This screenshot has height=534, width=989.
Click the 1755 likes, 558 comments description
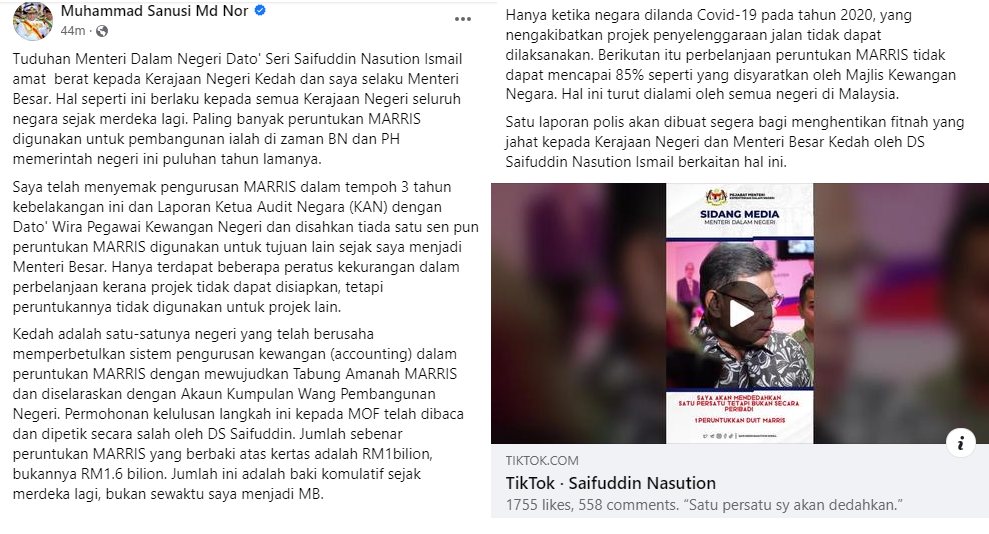coord(704,505)
